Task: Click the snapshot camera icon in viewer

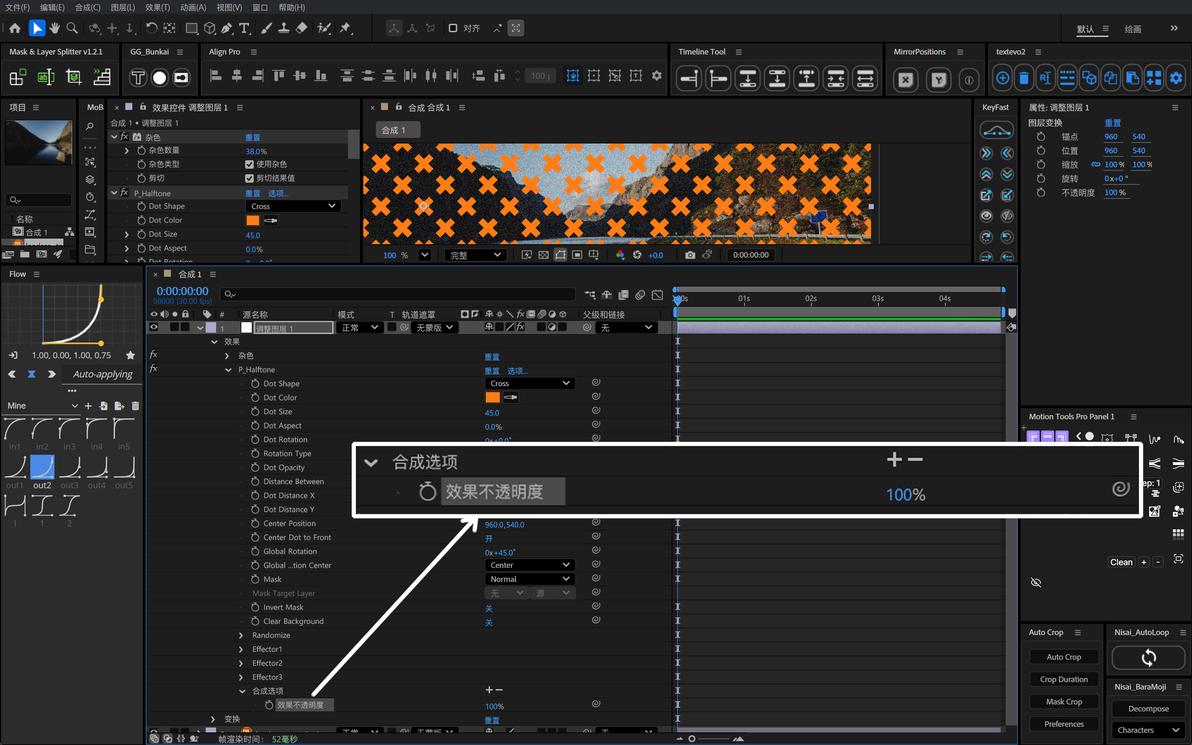Action: 690,255
